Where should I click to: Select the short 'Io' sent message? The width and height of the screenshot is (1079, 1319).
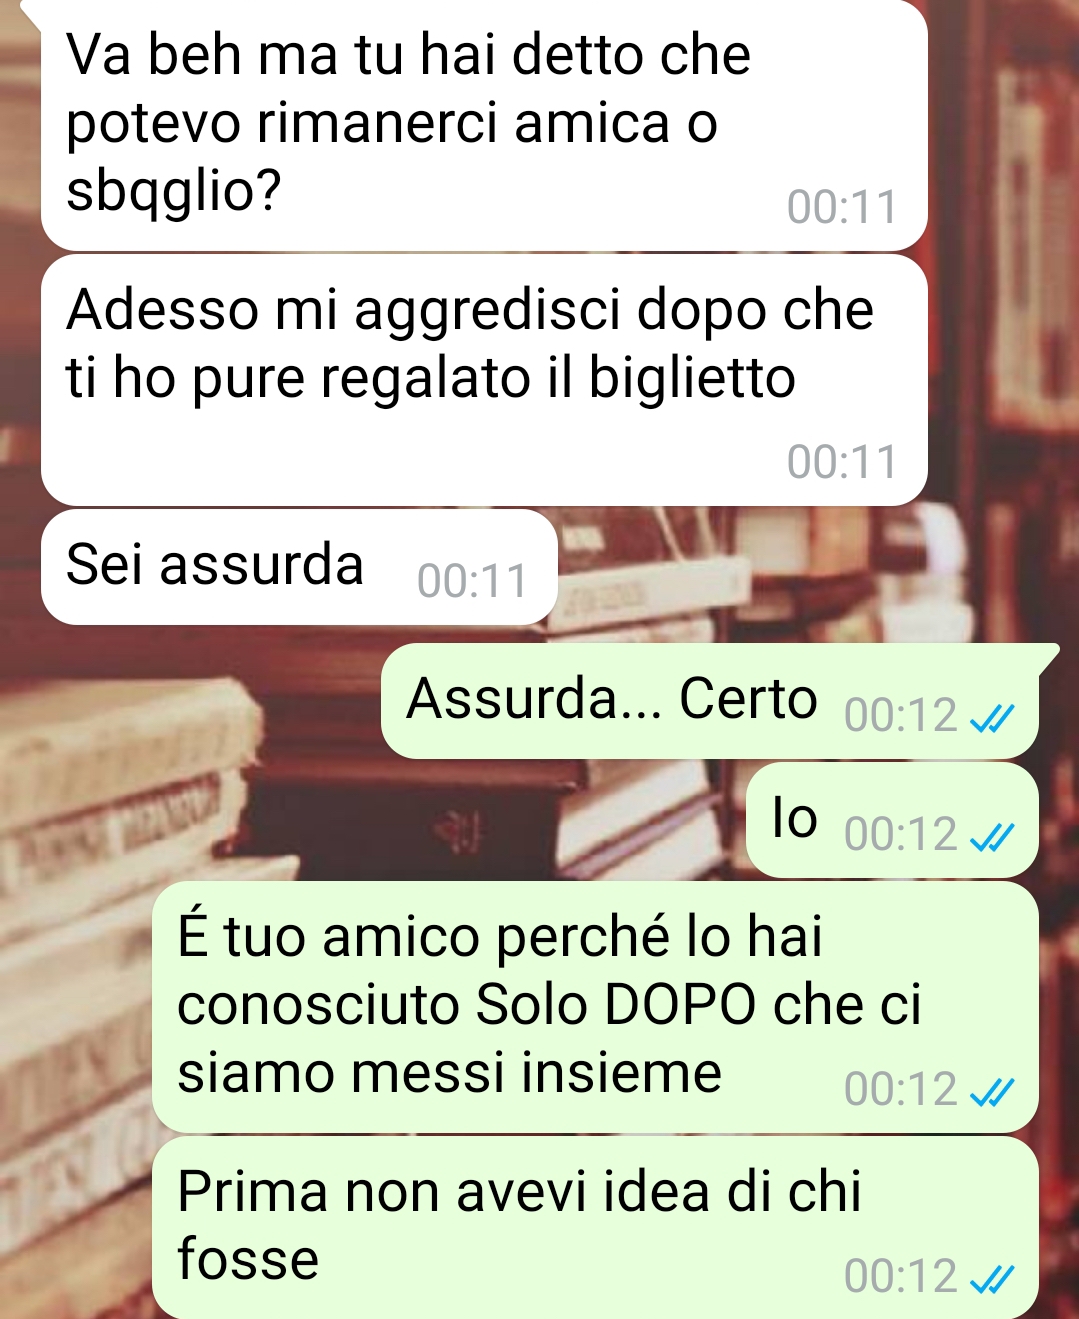pyautogui.click(x=892, y=820)
